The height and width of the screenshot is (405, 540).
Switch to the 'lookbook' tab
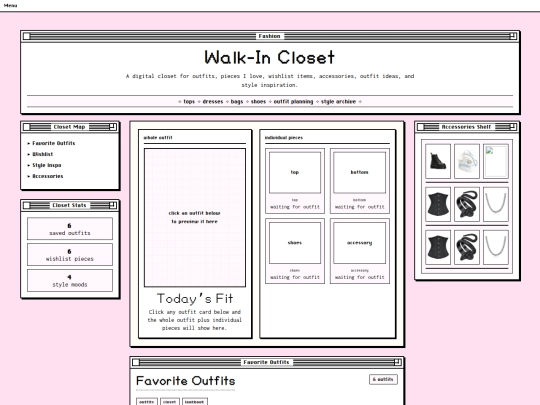pos(195,402)
